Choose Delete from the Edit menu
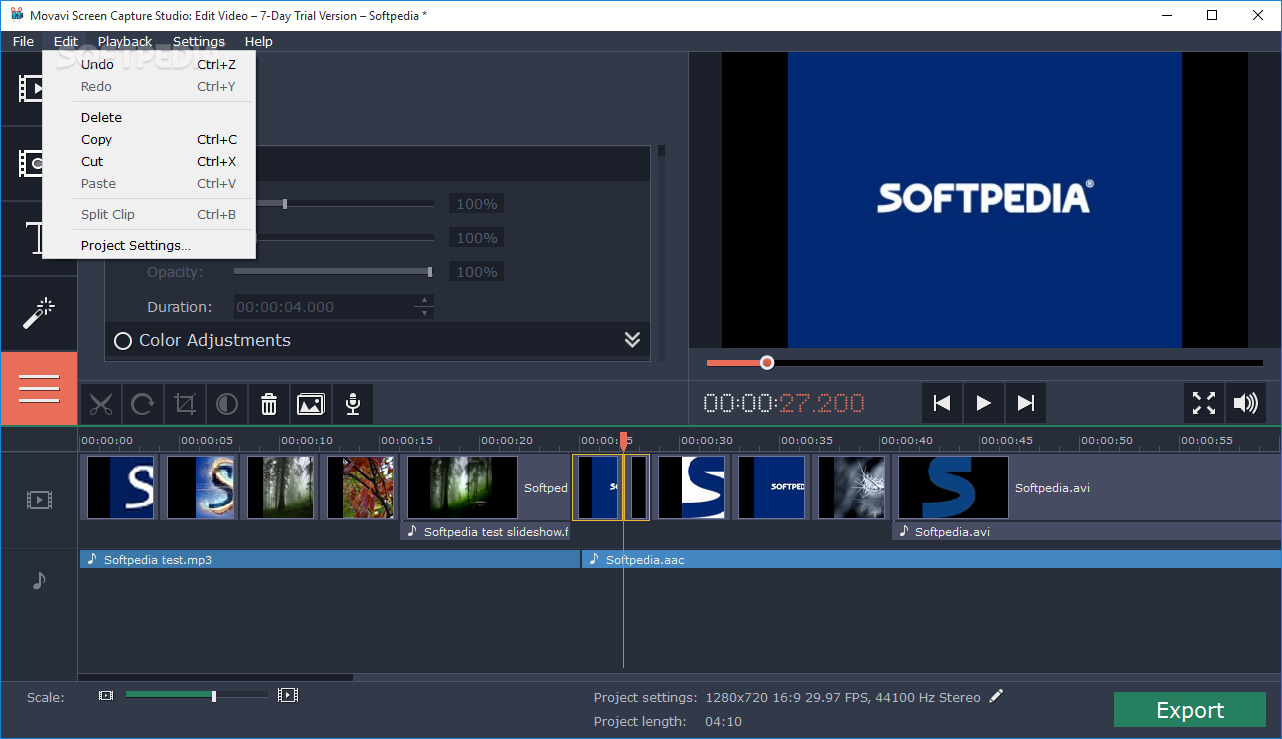 tap(149, 117)
